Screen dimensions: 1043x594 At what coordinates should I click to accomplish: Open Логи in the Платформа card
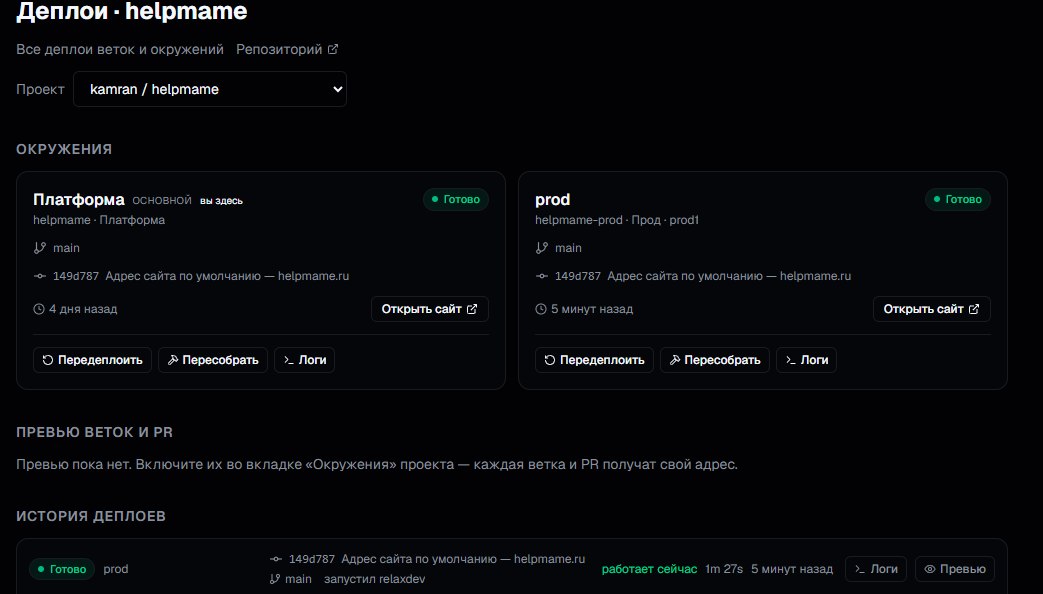(305, 360)
